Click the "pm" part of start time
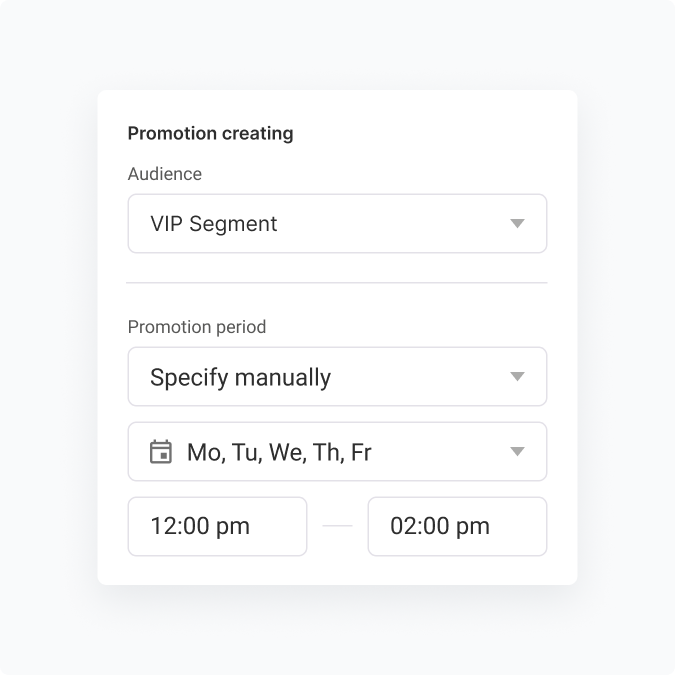 point(234,526)
